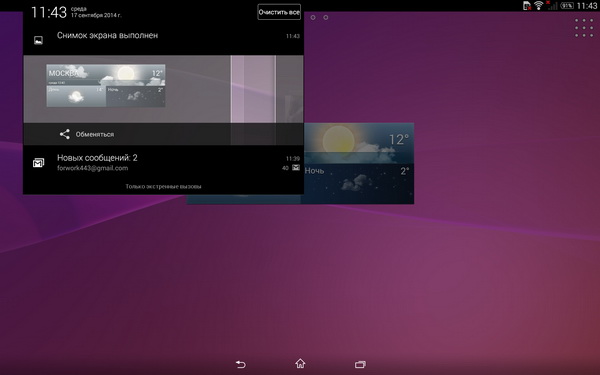The image size is (600, 375).
Task: Tap the share icon beside Обменяться
Action: tap(65, 134)
